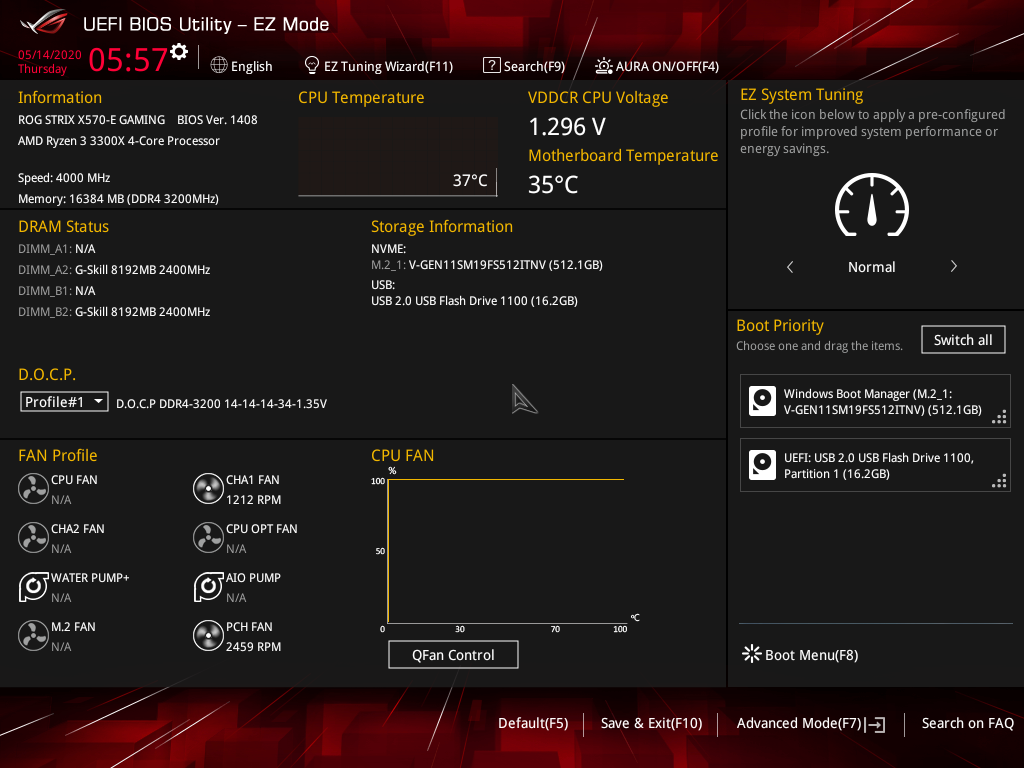Select the AIO PUMP icon
Screen dimensions: 1024x768
pos(208,586)
